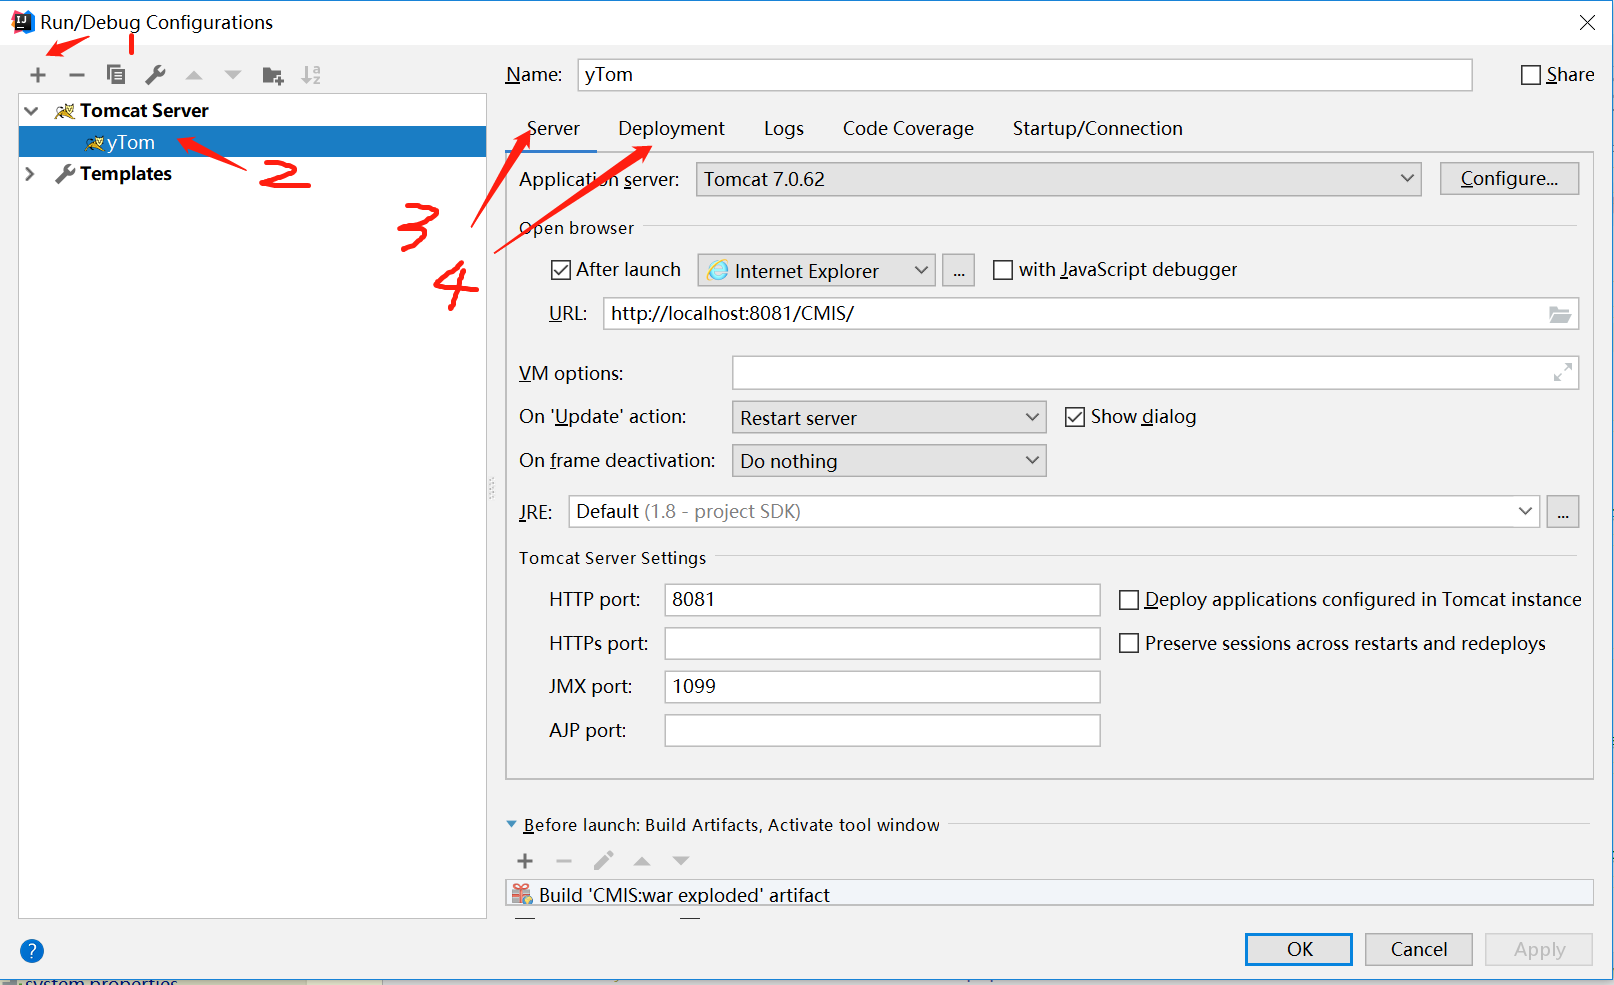Move Before launch task up

pos(642,861)
